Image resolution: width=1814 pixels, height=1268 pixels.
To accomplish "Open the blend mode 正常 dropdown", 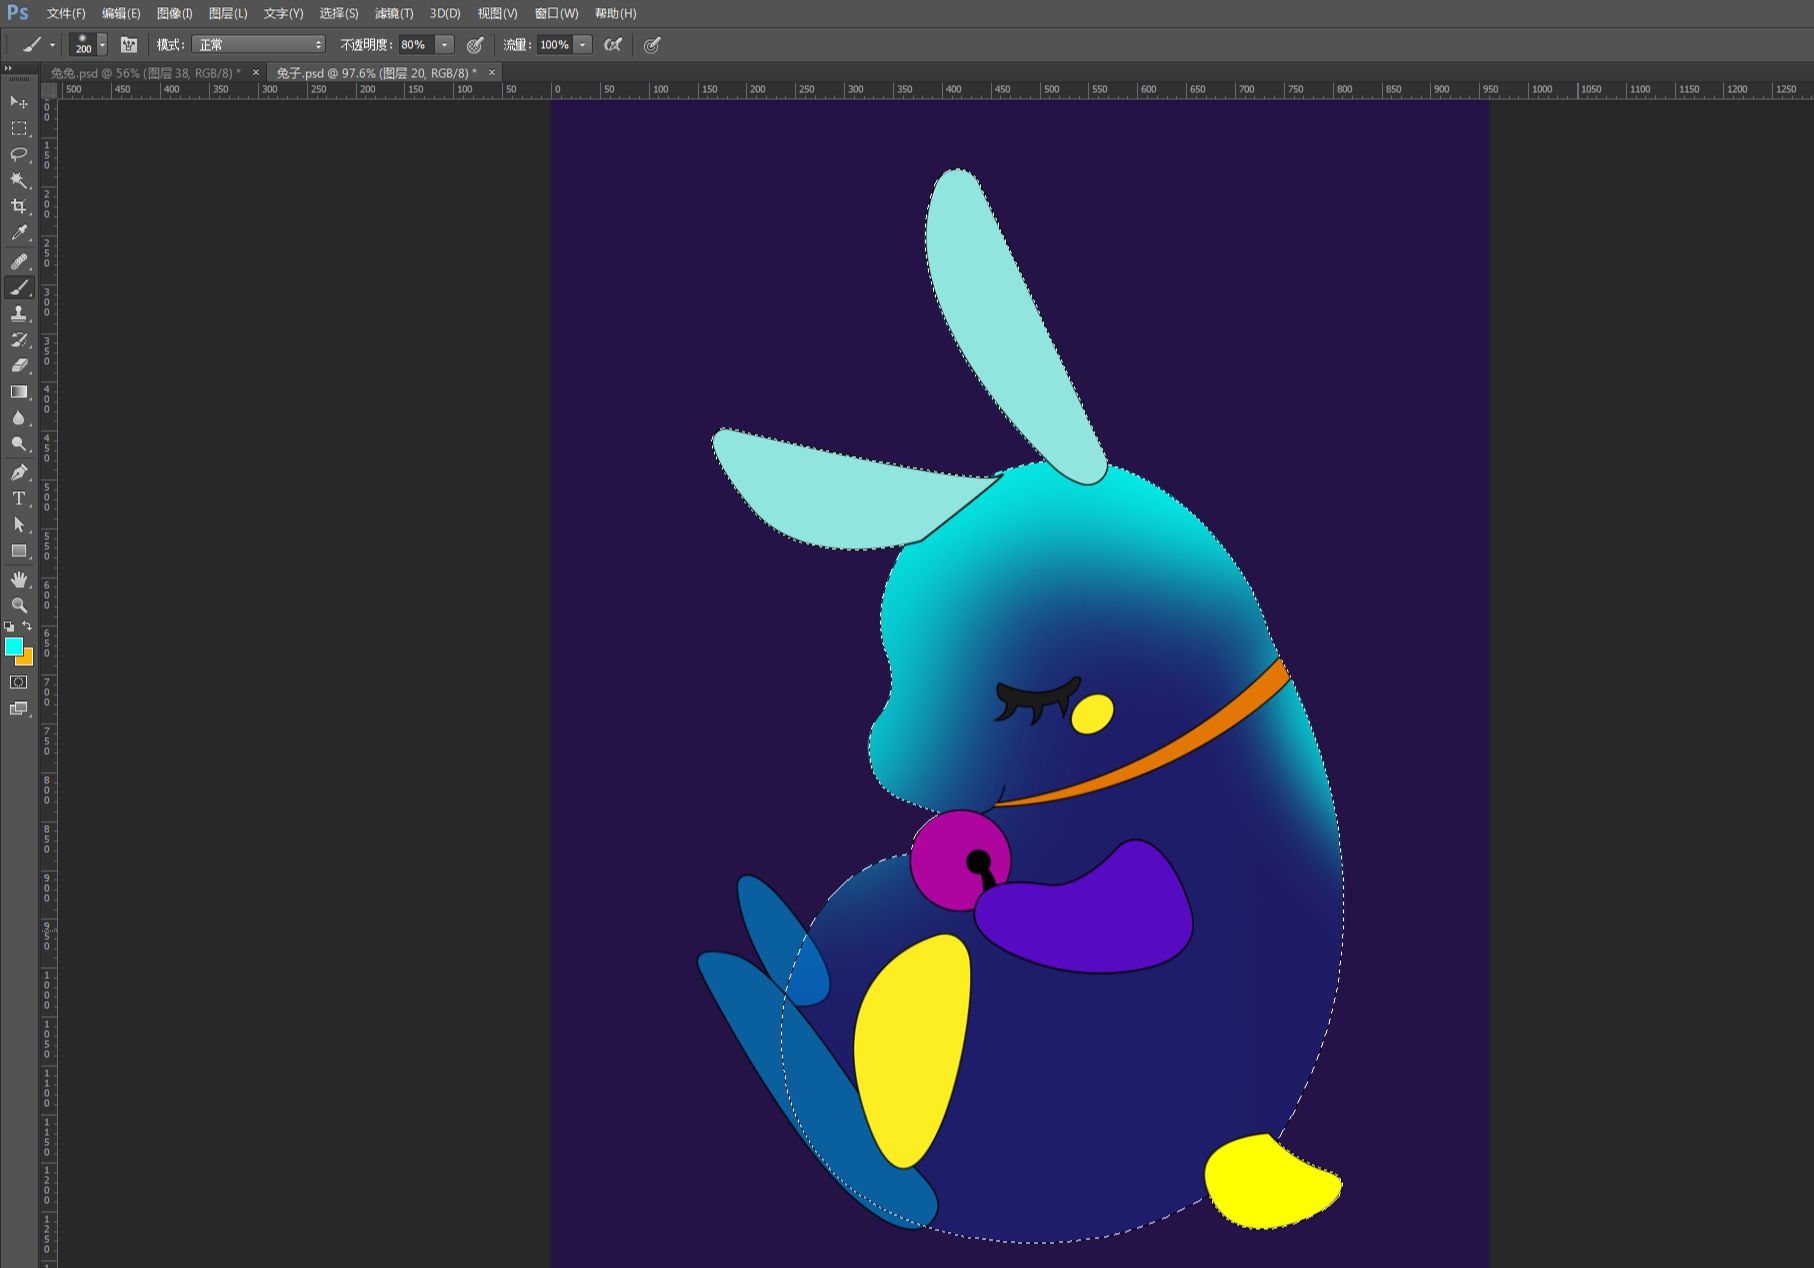I will pos(259,45).
